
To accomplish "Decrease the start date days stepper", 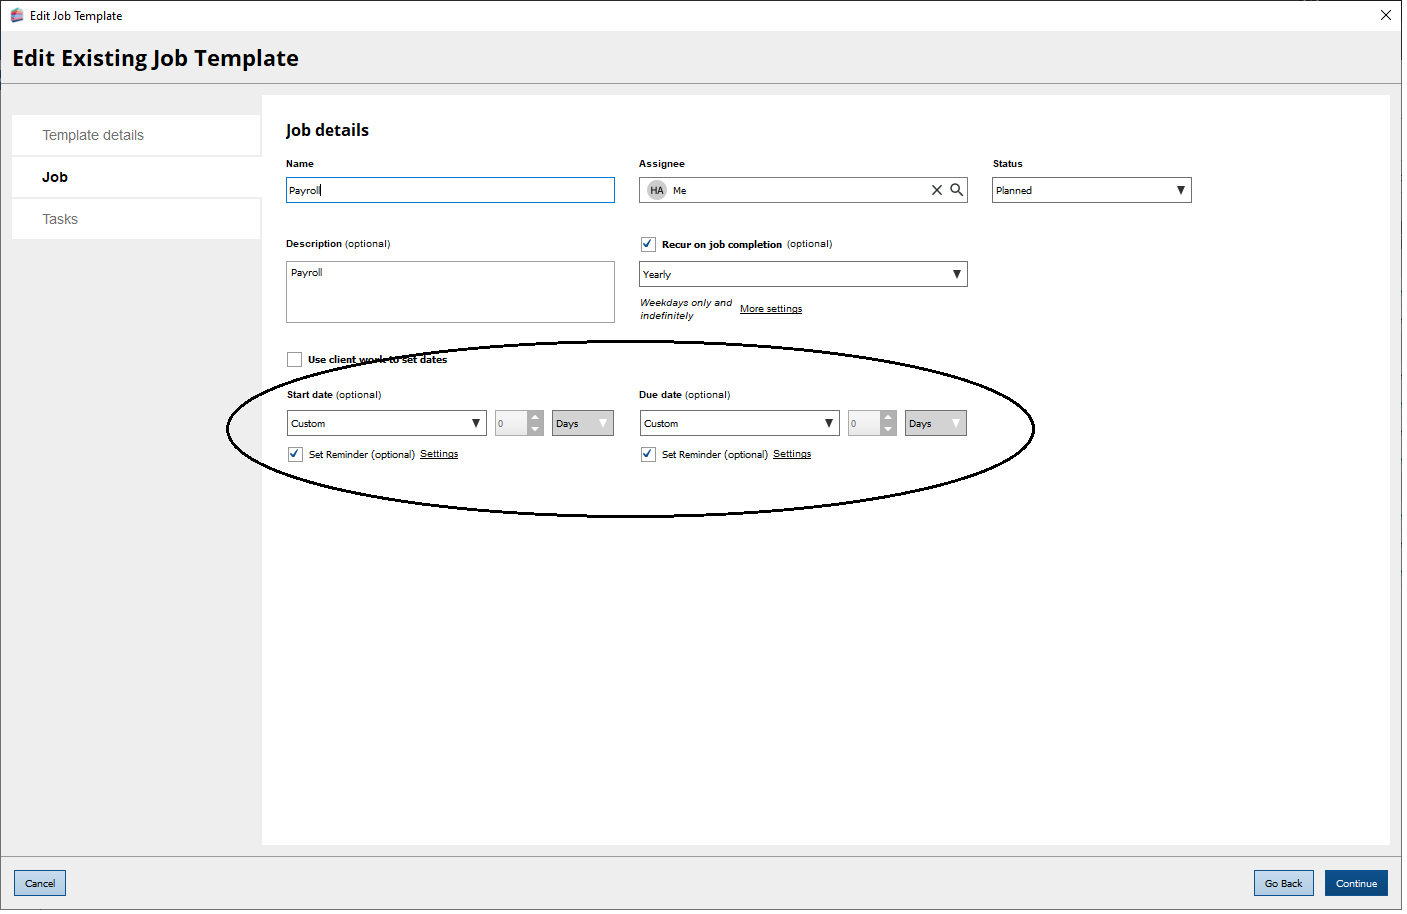I will tap(535, 430).
